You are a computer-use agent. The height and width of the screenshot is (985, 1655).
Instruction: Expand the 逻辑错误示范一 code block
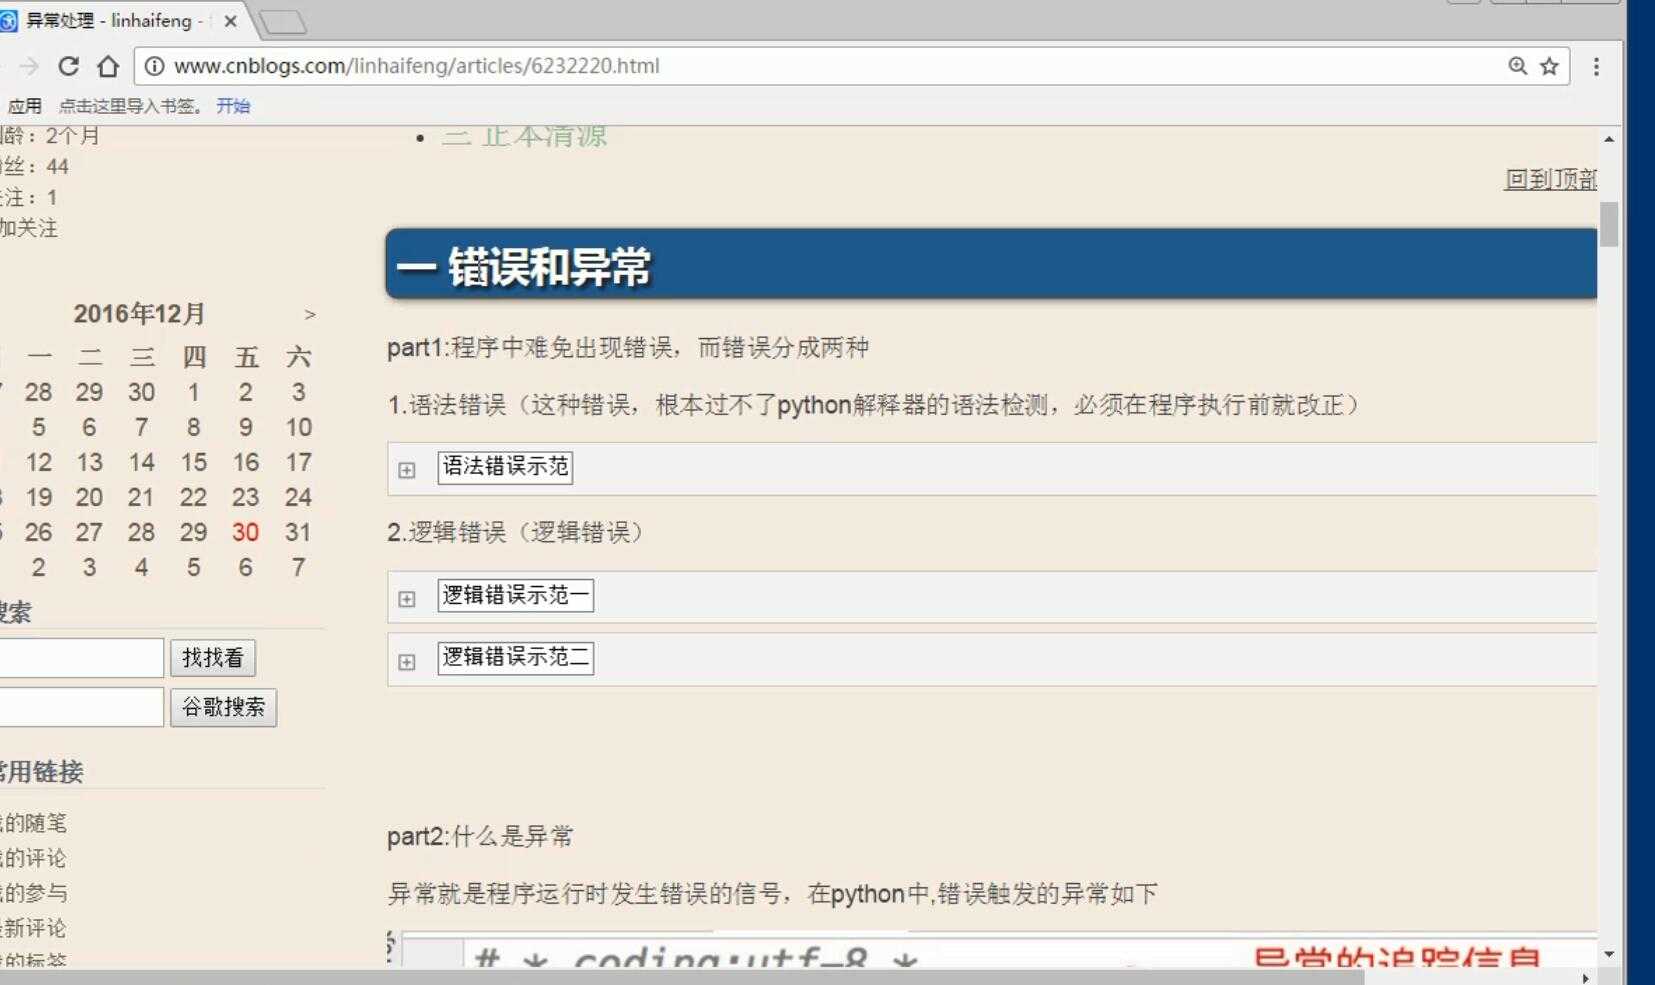point(406,598)
